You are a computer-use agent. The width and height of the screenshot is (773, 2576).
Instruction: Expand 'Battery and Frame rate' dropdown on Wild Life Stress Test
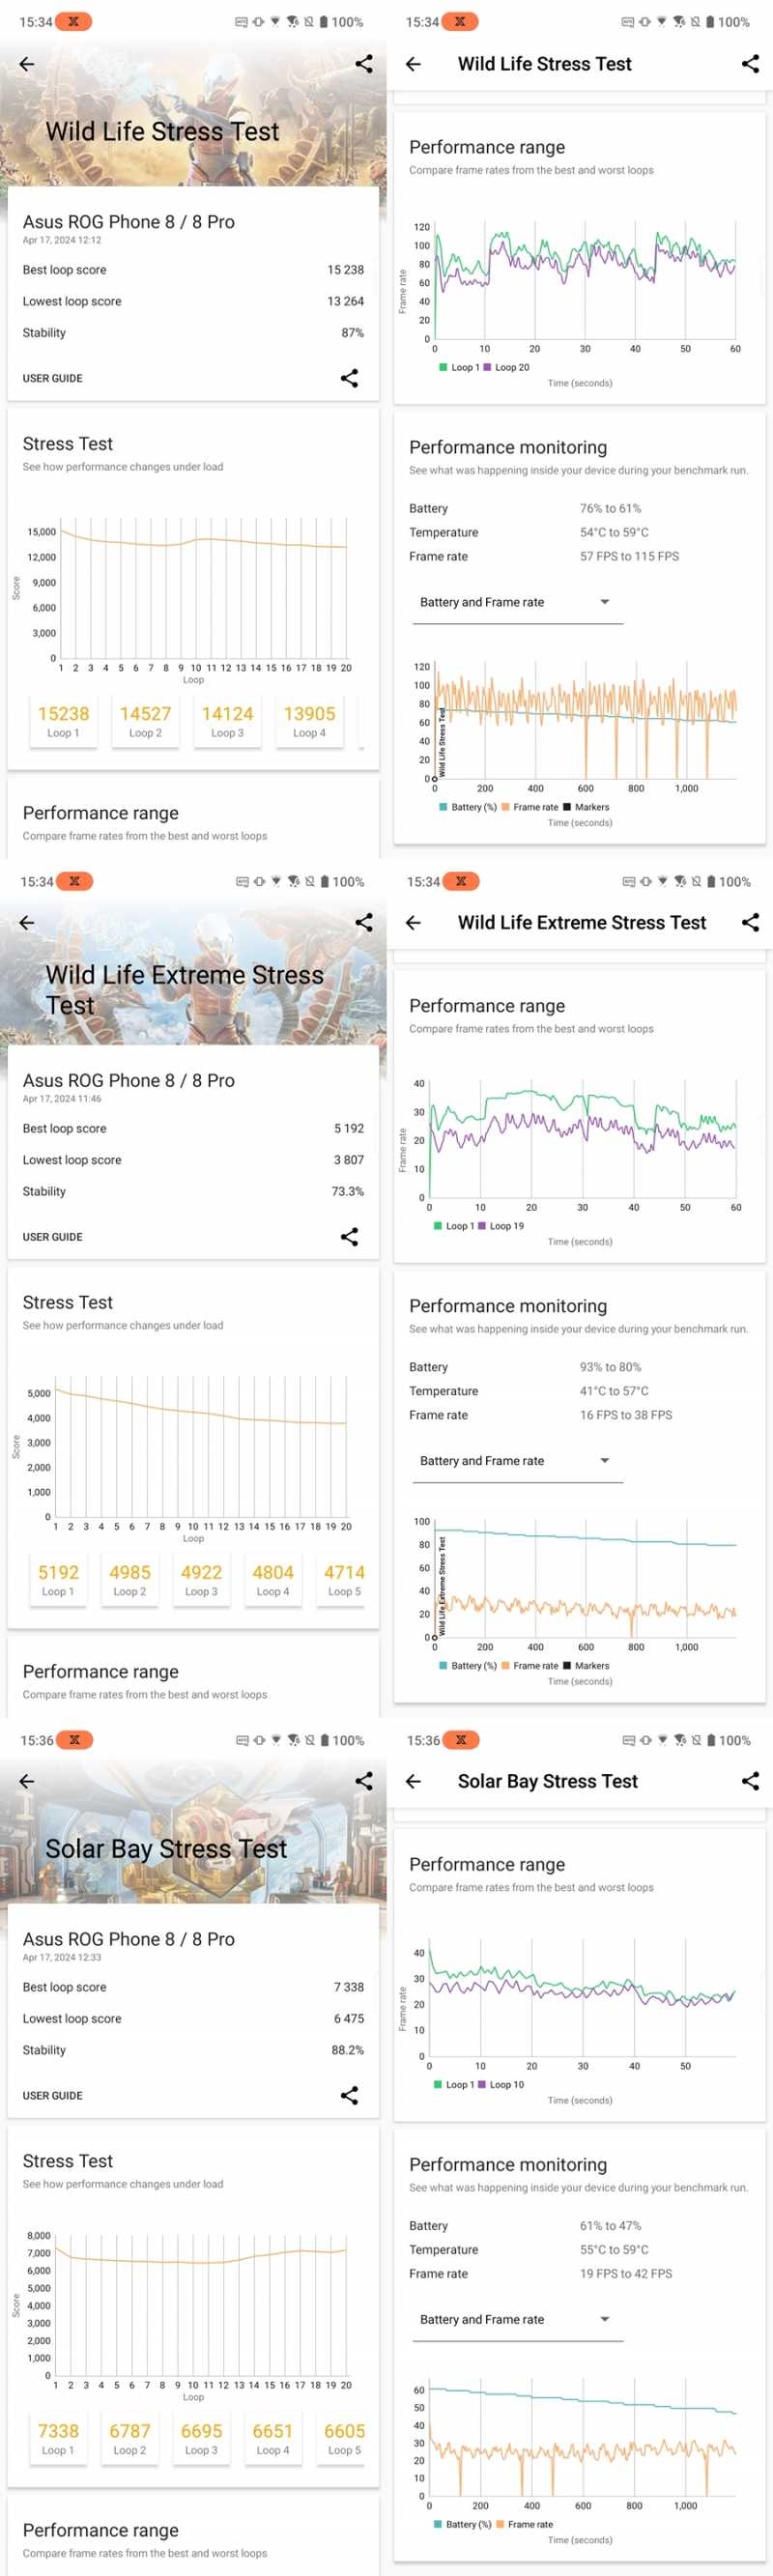(517, 603)
